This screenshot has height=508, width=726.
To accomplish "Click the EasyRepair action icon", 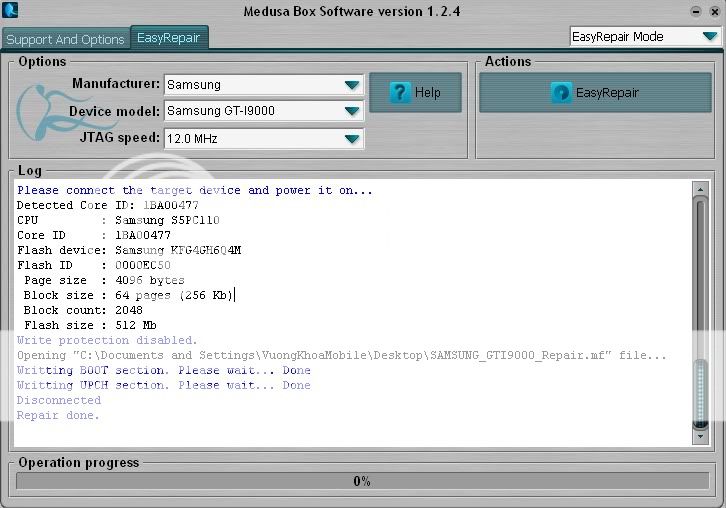I will pyautogui.click(x=561, y=93).
